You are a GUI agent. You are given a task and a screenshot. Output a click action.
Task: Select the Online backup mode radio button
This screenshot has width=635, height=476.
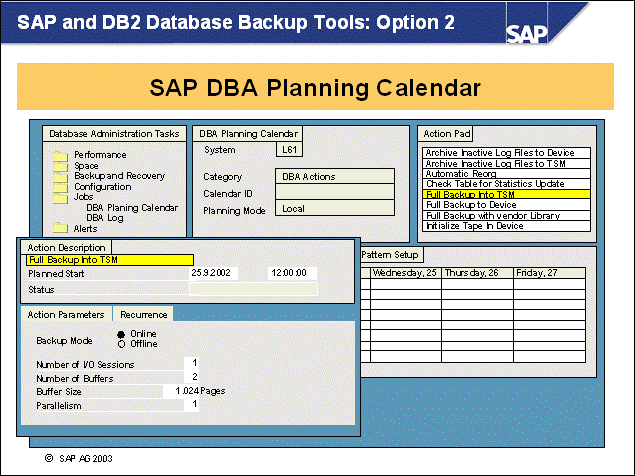[x=122, y=334]
